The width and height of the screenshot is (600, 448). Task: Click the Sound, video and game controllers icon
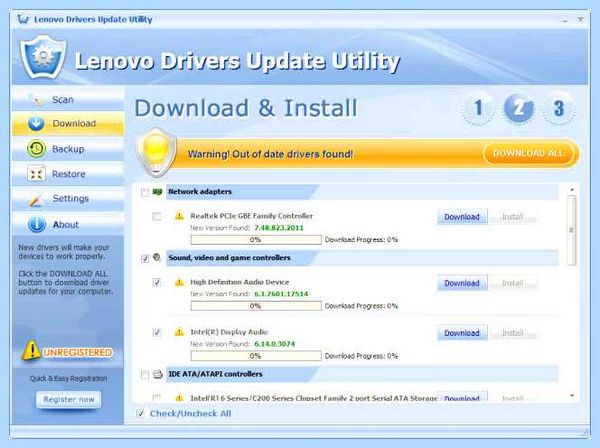coord(157,257)
